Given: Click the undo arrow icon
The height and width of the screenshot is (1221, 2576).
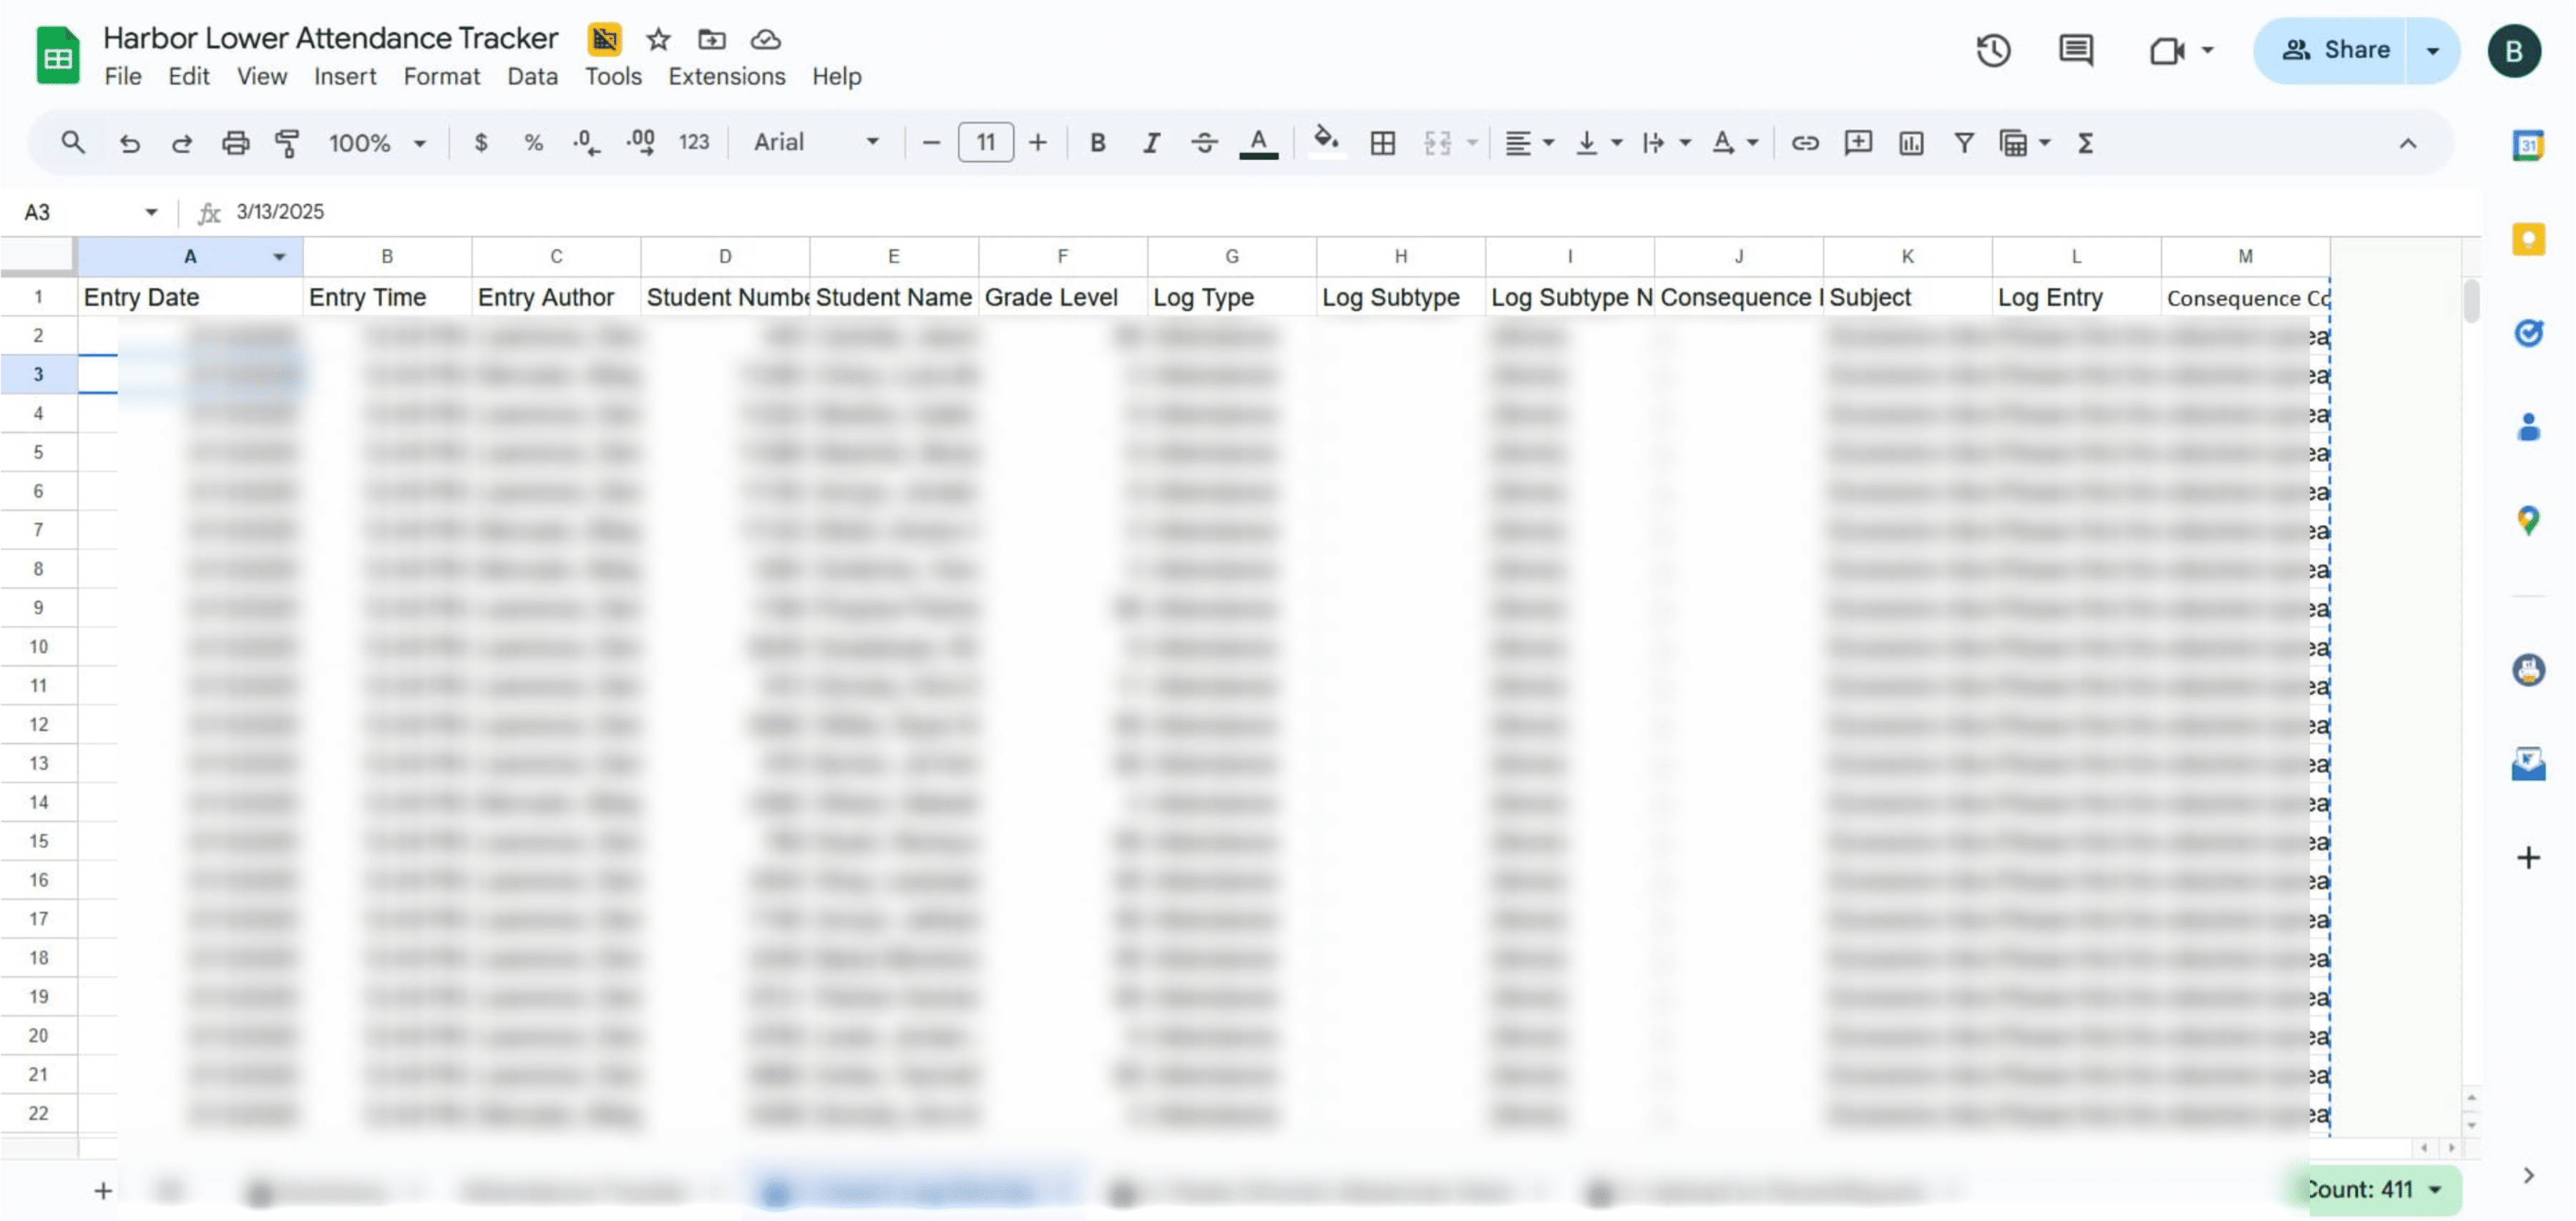Looking at the screenshot, I should 129,143.
